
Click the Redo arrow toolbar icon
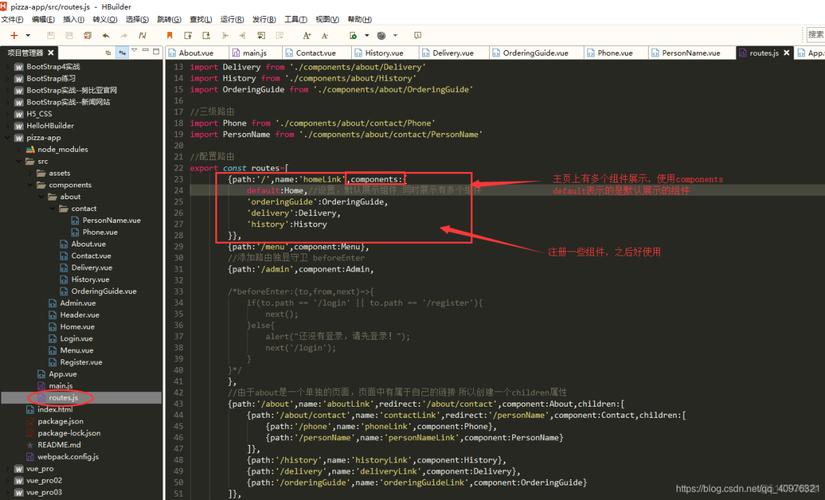[x=124, y=35]
